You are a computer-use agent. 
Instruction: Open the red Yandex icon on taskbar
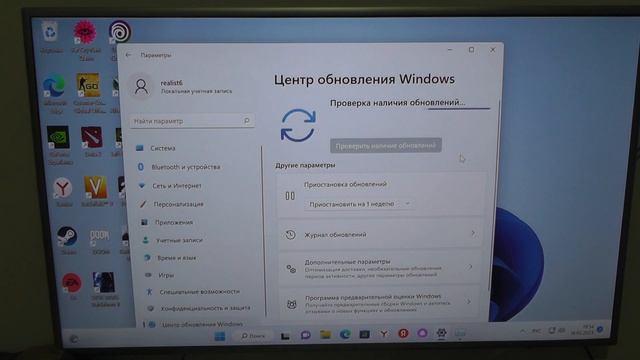coord(403,333)
